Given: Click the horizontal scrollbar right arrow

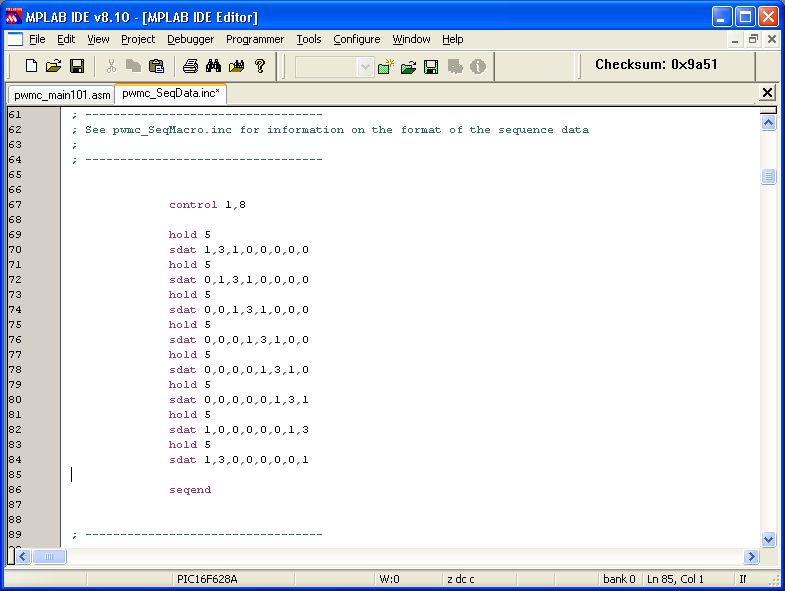Looking at the screenshot, I should pyautogui.click(x=751, y=556).
